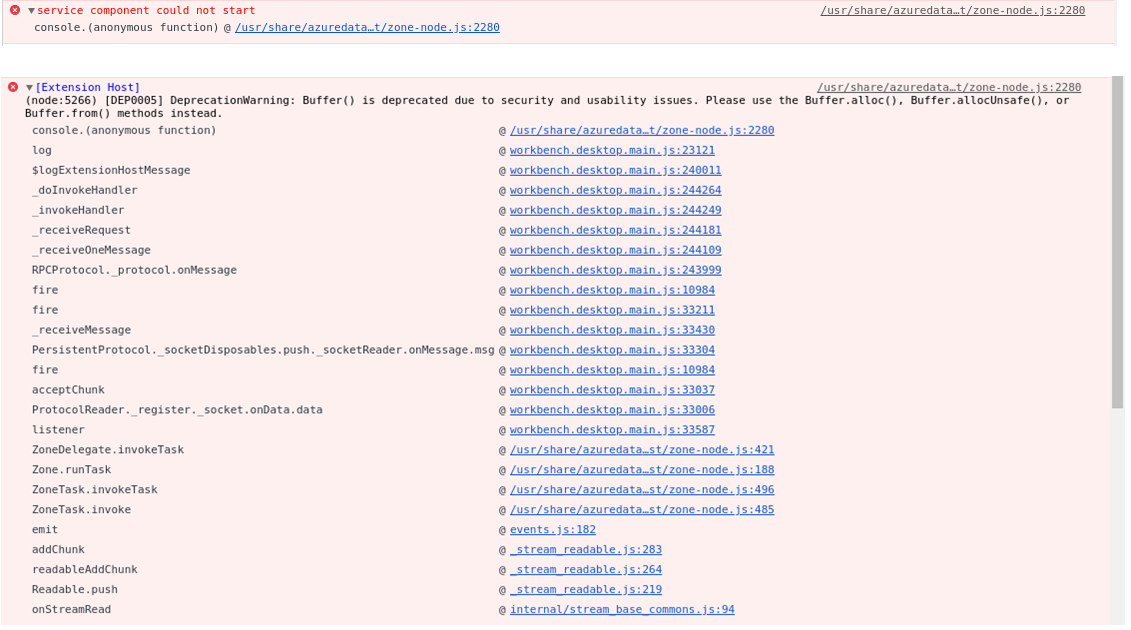Image resolution: width=1131 pixels, height=630 pixels.
Task: Open _stream_readable.js:264 link for readableAddChunk
Action: click(586, 569)
